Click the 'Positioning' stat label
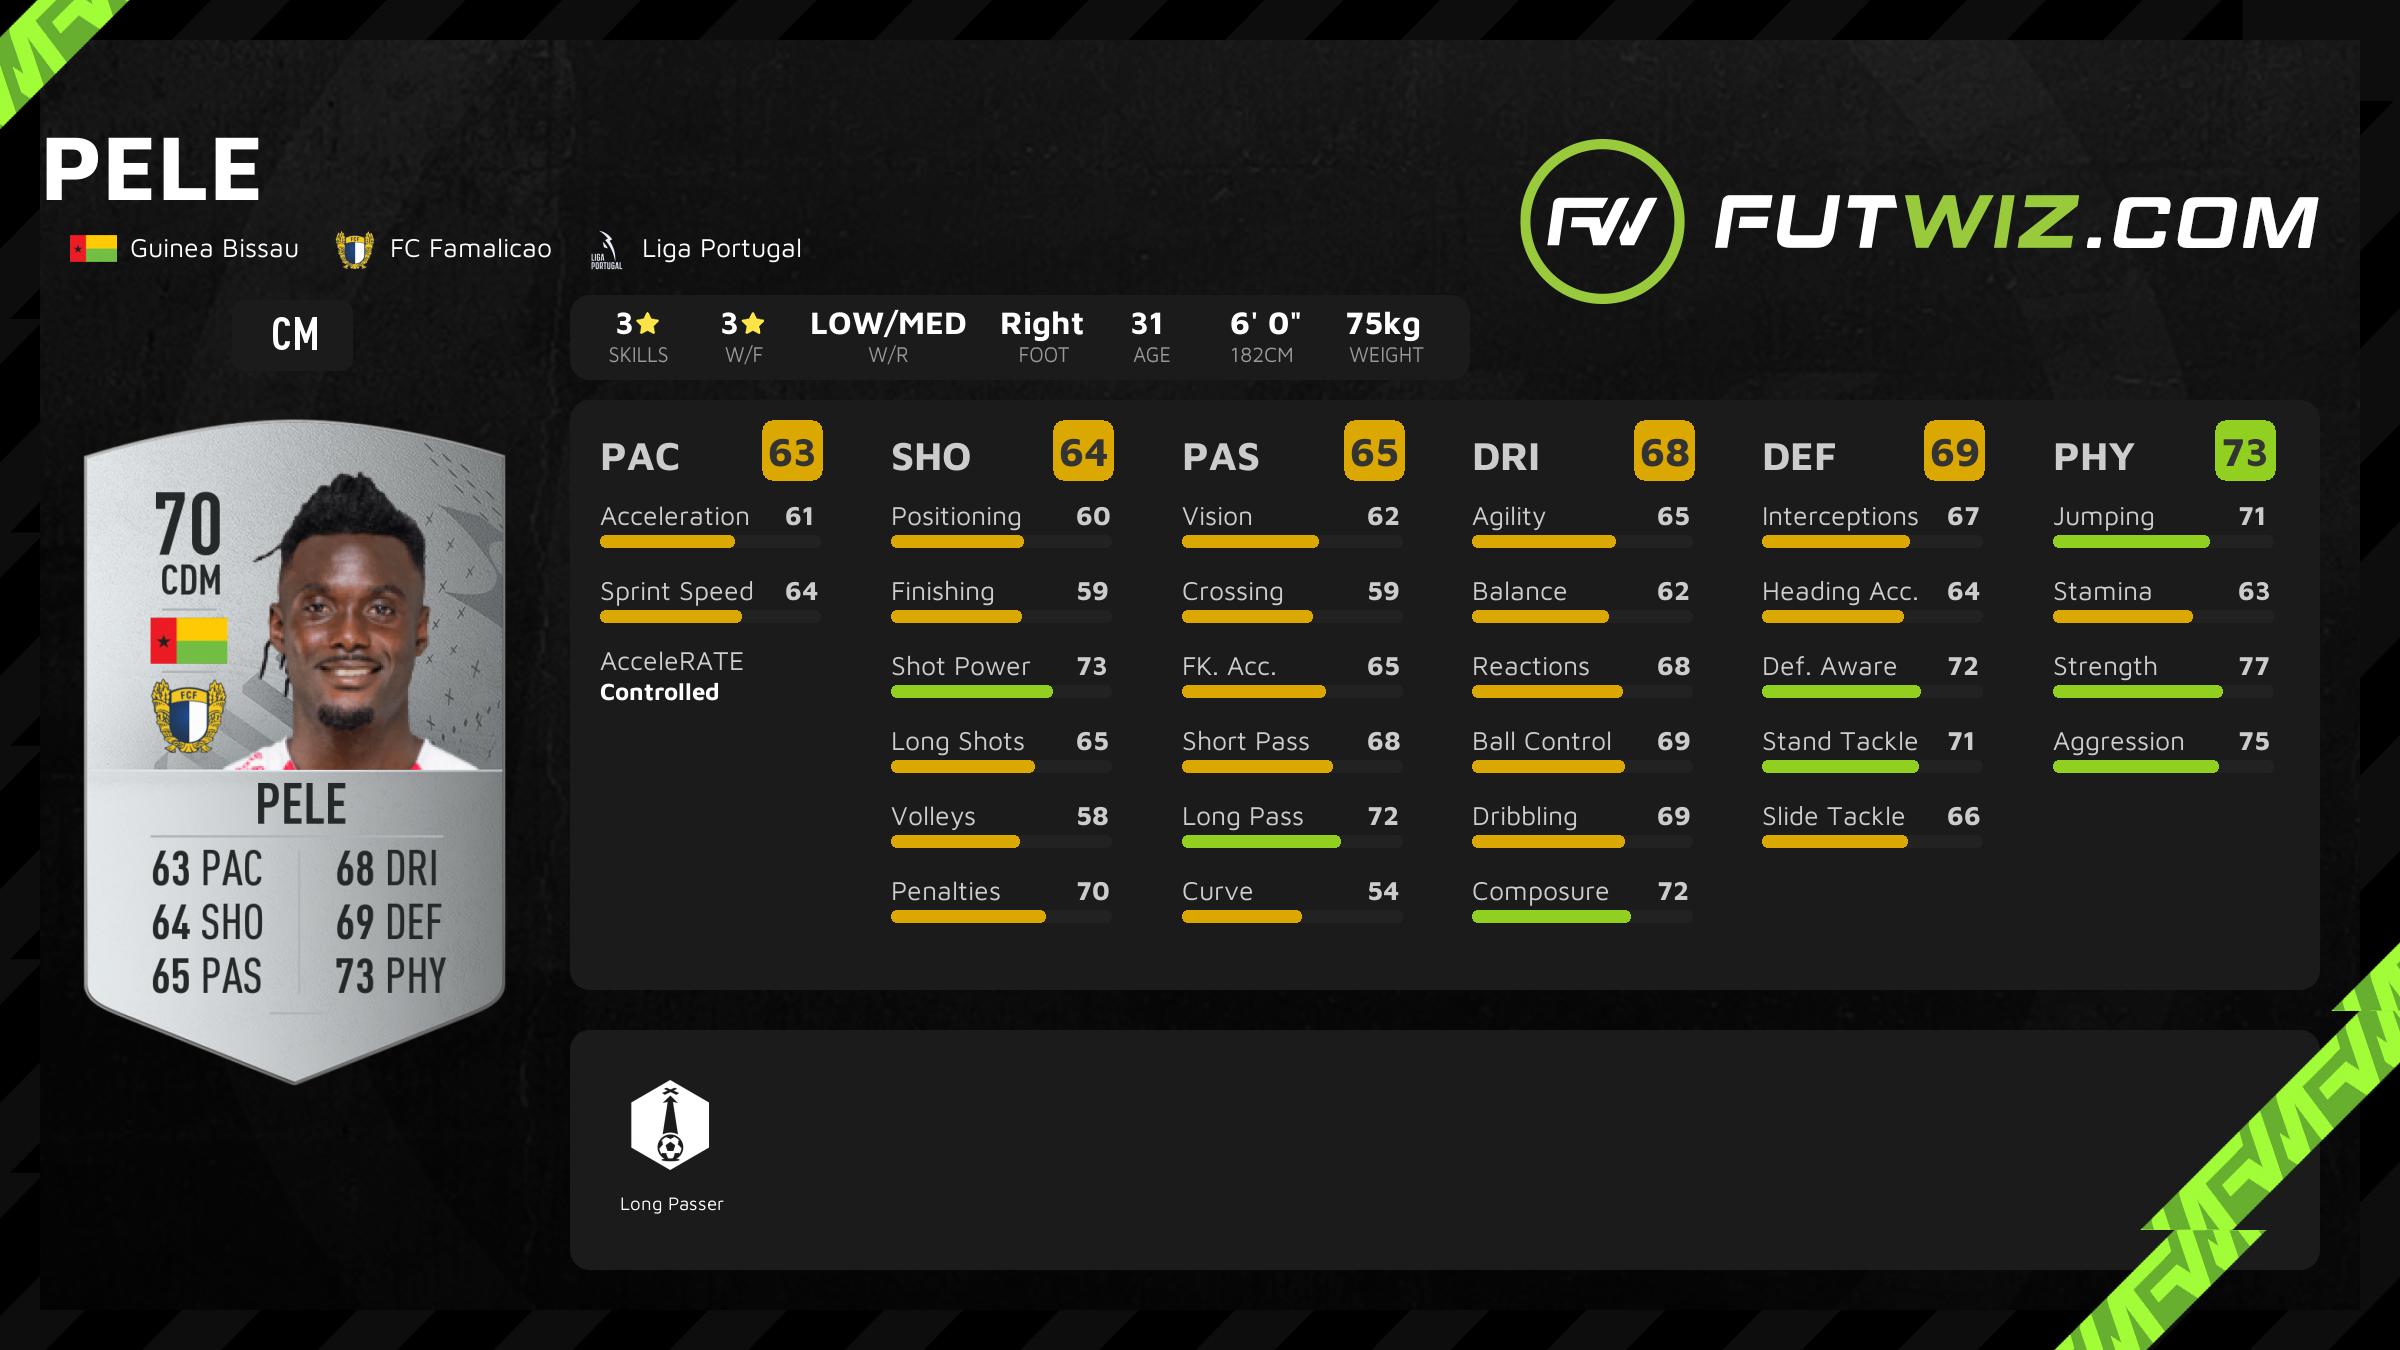 pos(956,517)
